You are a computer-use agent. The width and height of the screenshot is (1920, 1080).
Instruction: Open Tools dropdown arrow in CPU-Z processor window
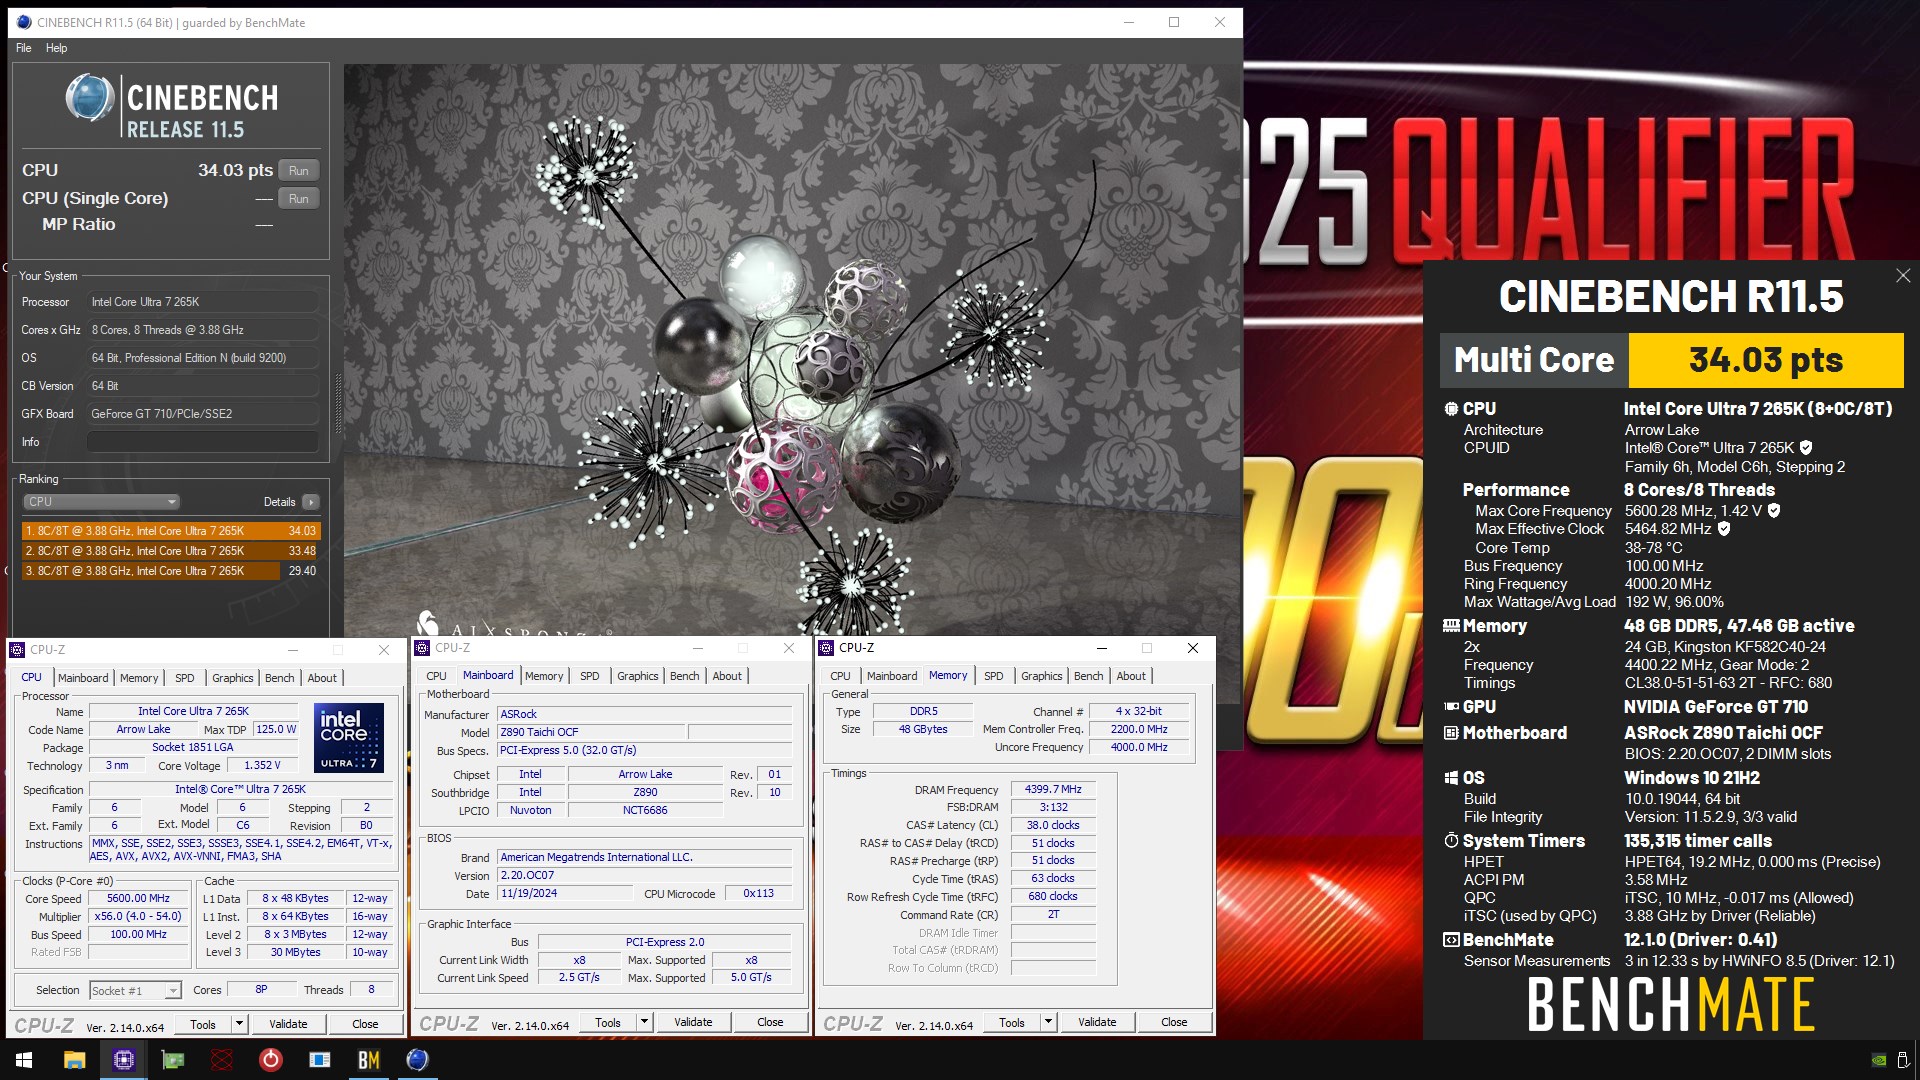coord(239,1024)
